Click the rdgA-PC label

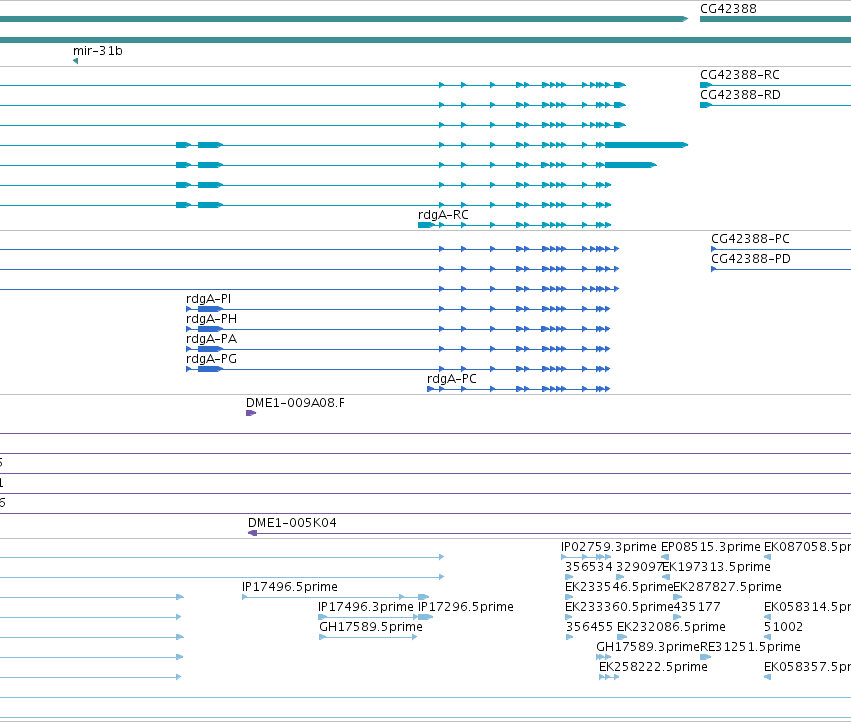pos(452,379)
